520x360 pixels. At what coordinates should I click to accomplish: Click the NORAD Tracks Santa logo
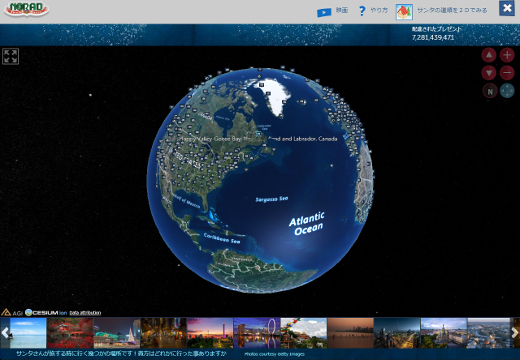click(27, 10)
